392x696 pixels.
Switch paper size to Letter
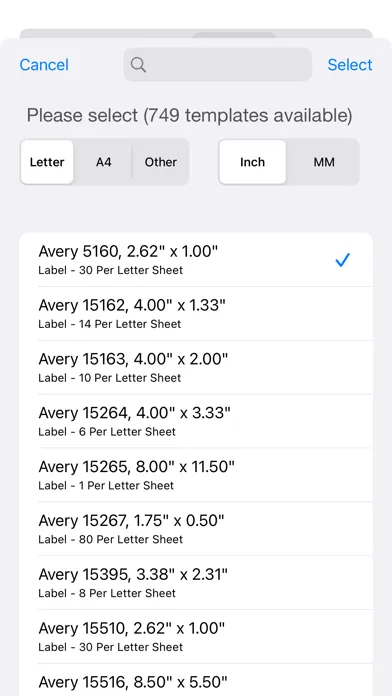pyautogui.click(x=47, y=162)
